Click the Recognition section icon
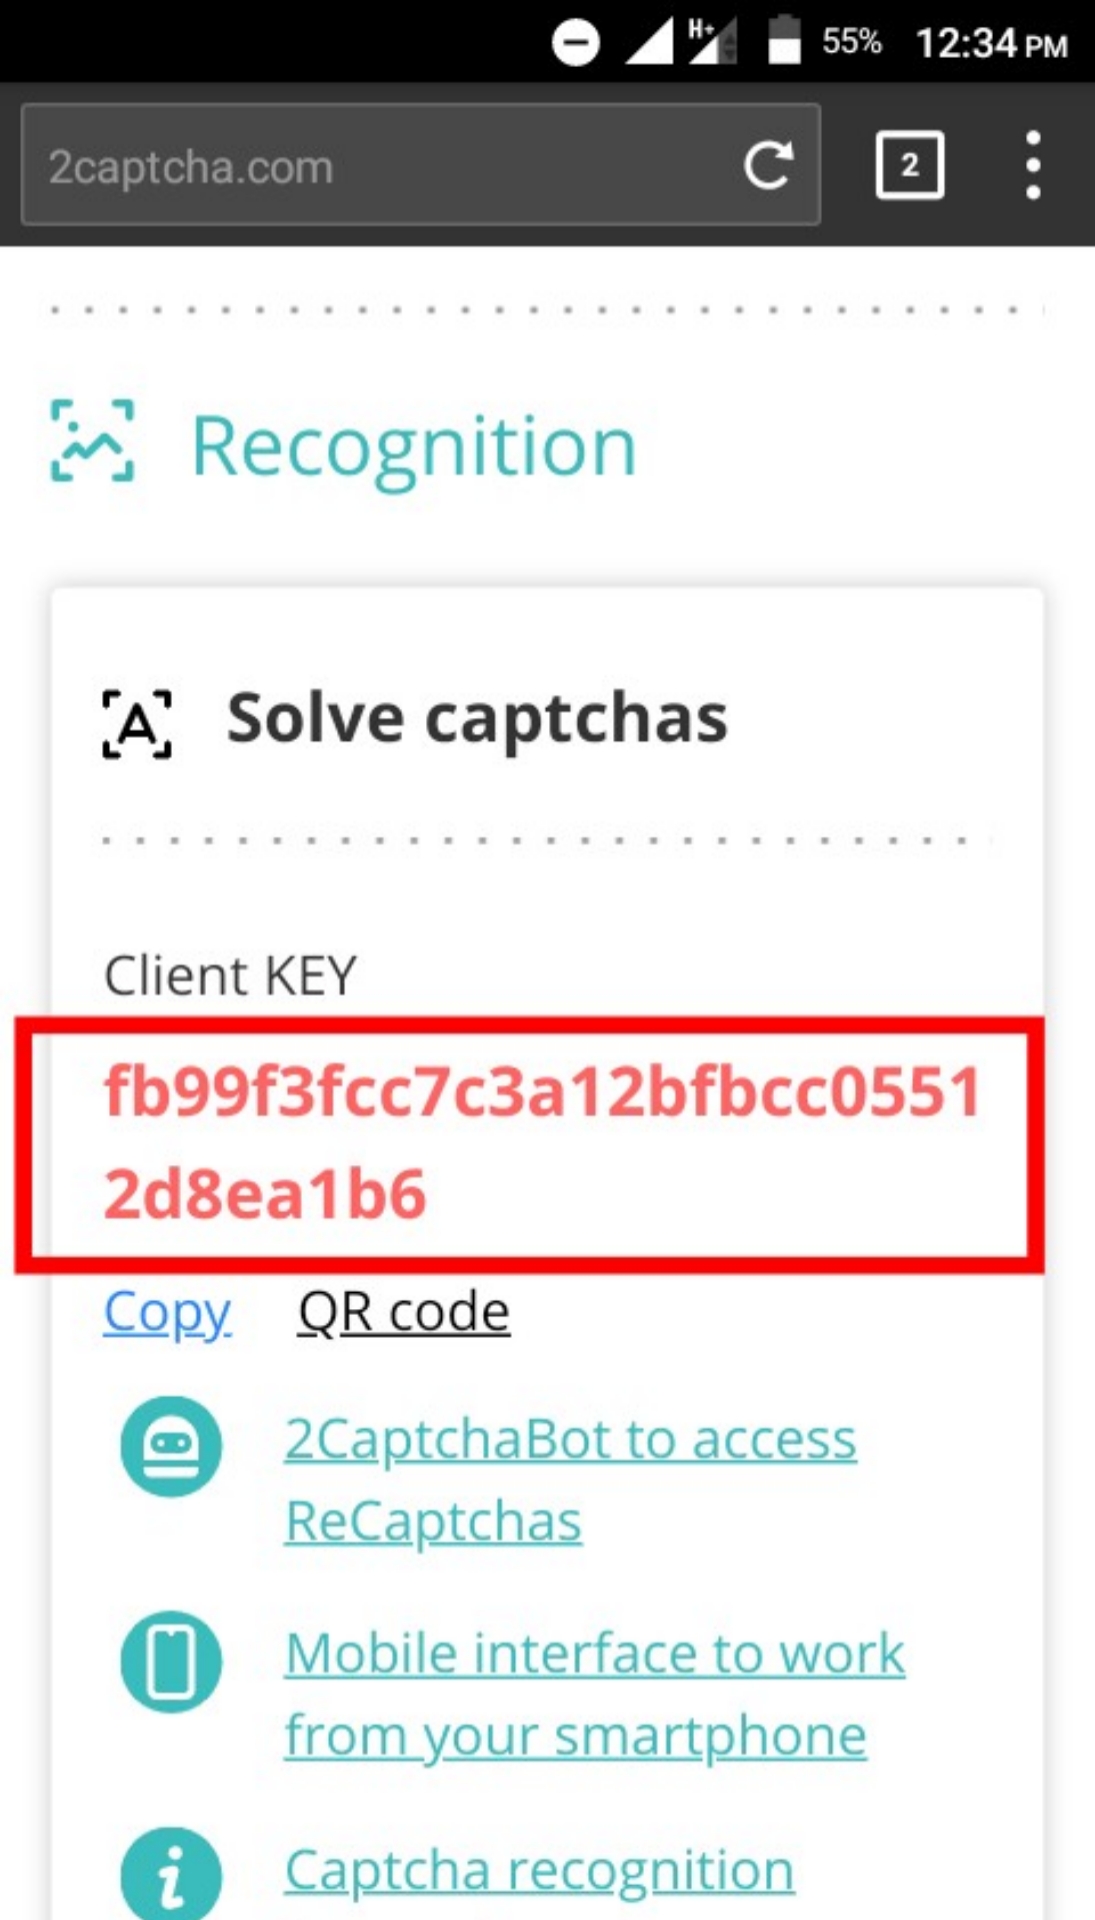 (92, 441)
